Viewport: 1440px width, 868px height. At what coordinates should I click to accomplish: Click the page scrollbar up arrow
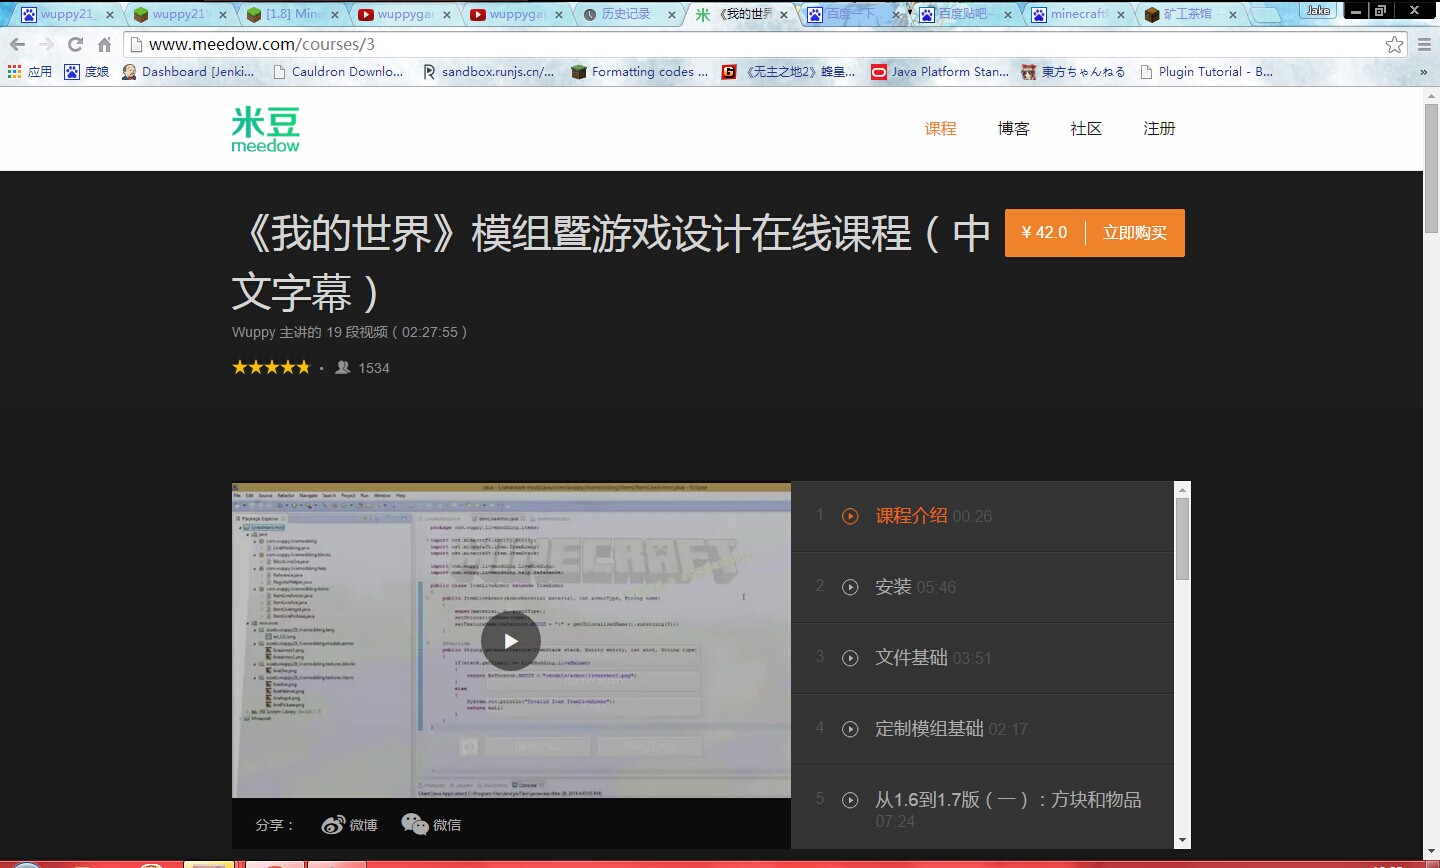click(x=1431, y=94)
